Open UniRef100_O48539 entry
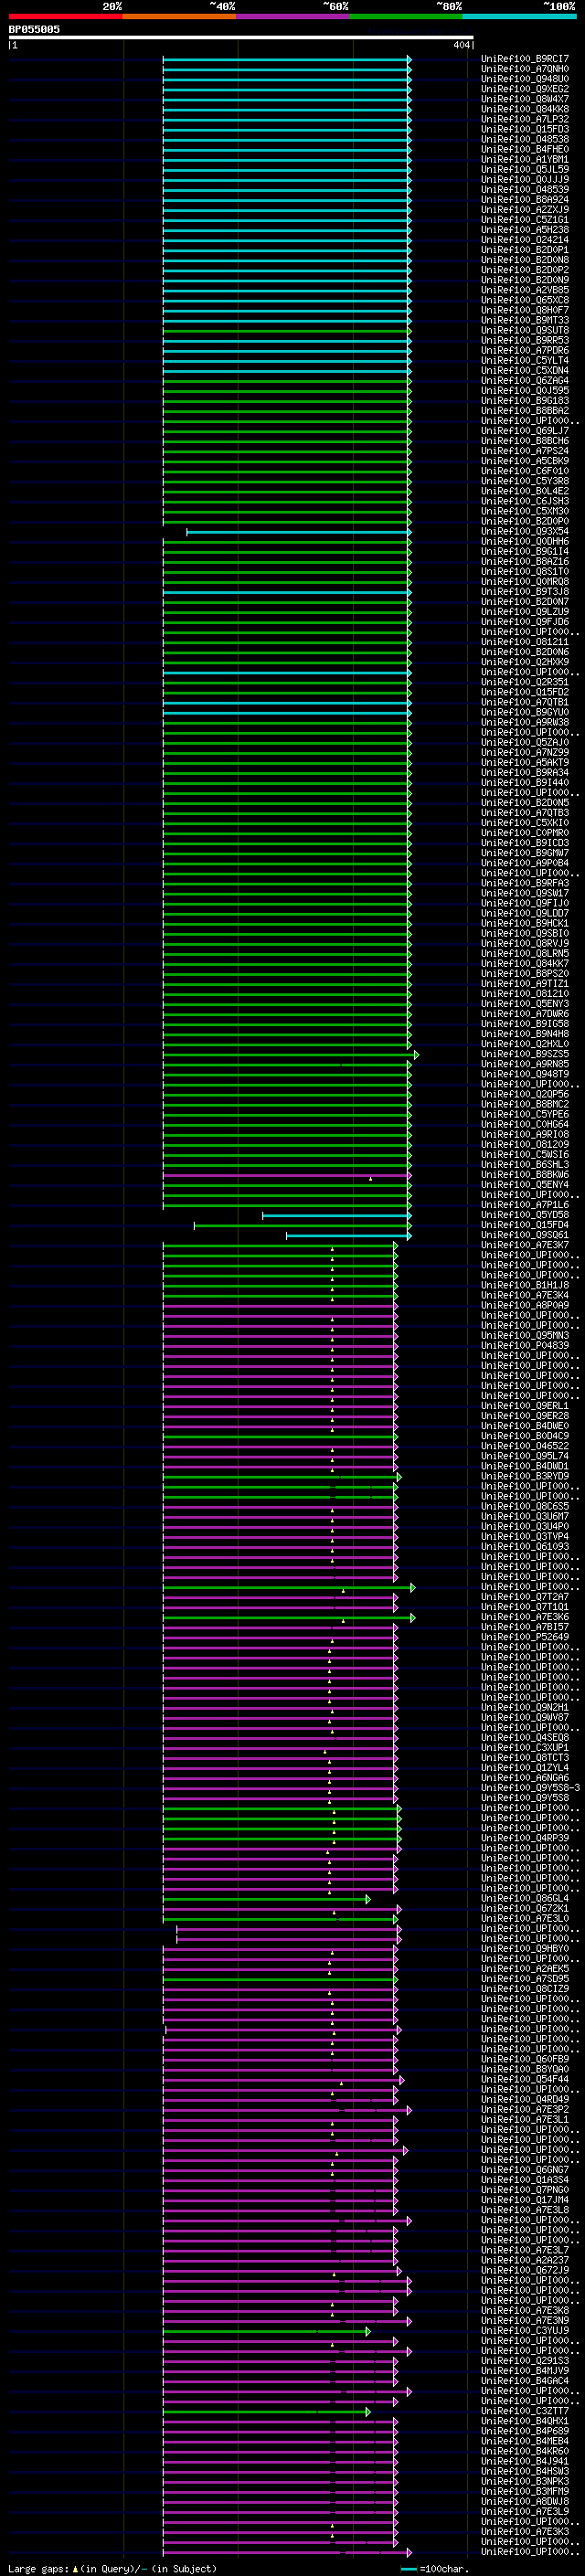The width and height of the screenshot is (585, 2576). point(525,189)
